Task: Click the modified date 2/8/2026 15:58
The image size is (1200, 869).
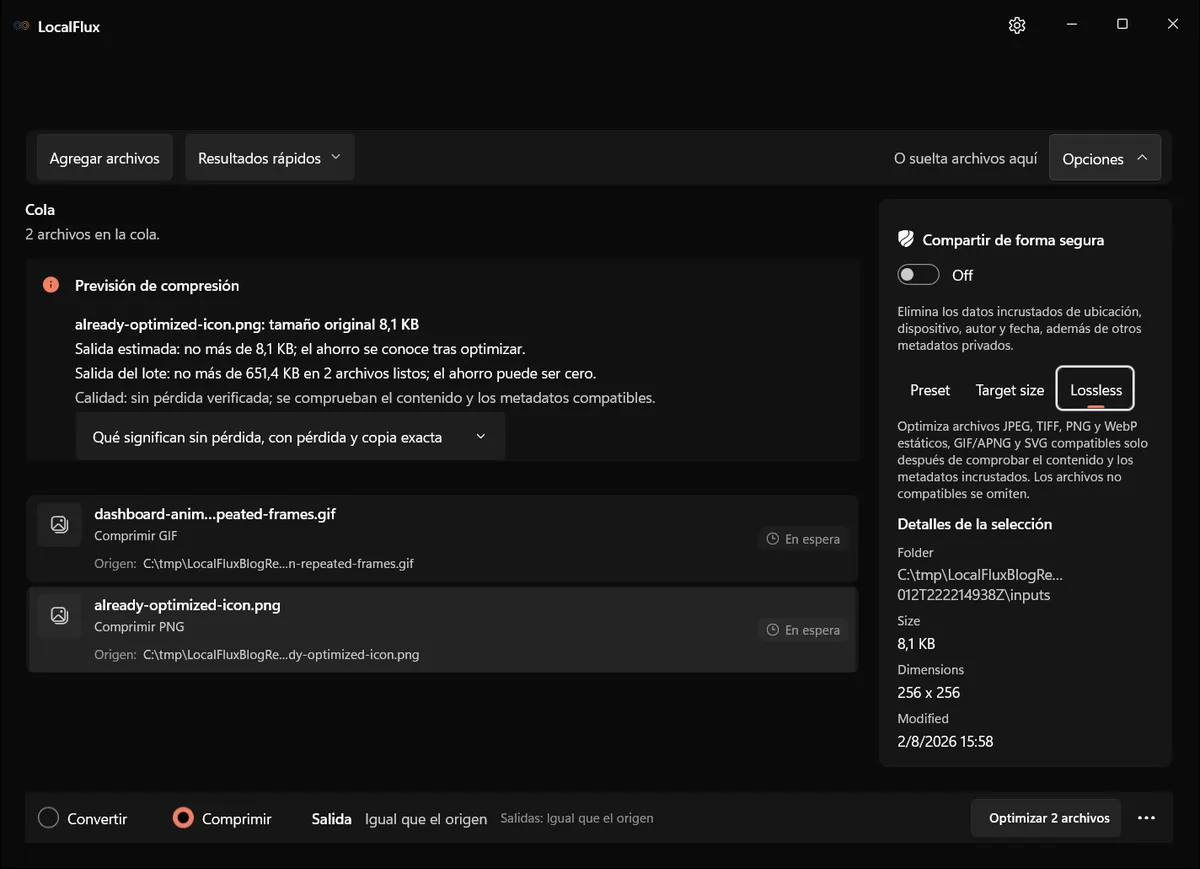Action: pyautogui.click(x=945, y=741)
